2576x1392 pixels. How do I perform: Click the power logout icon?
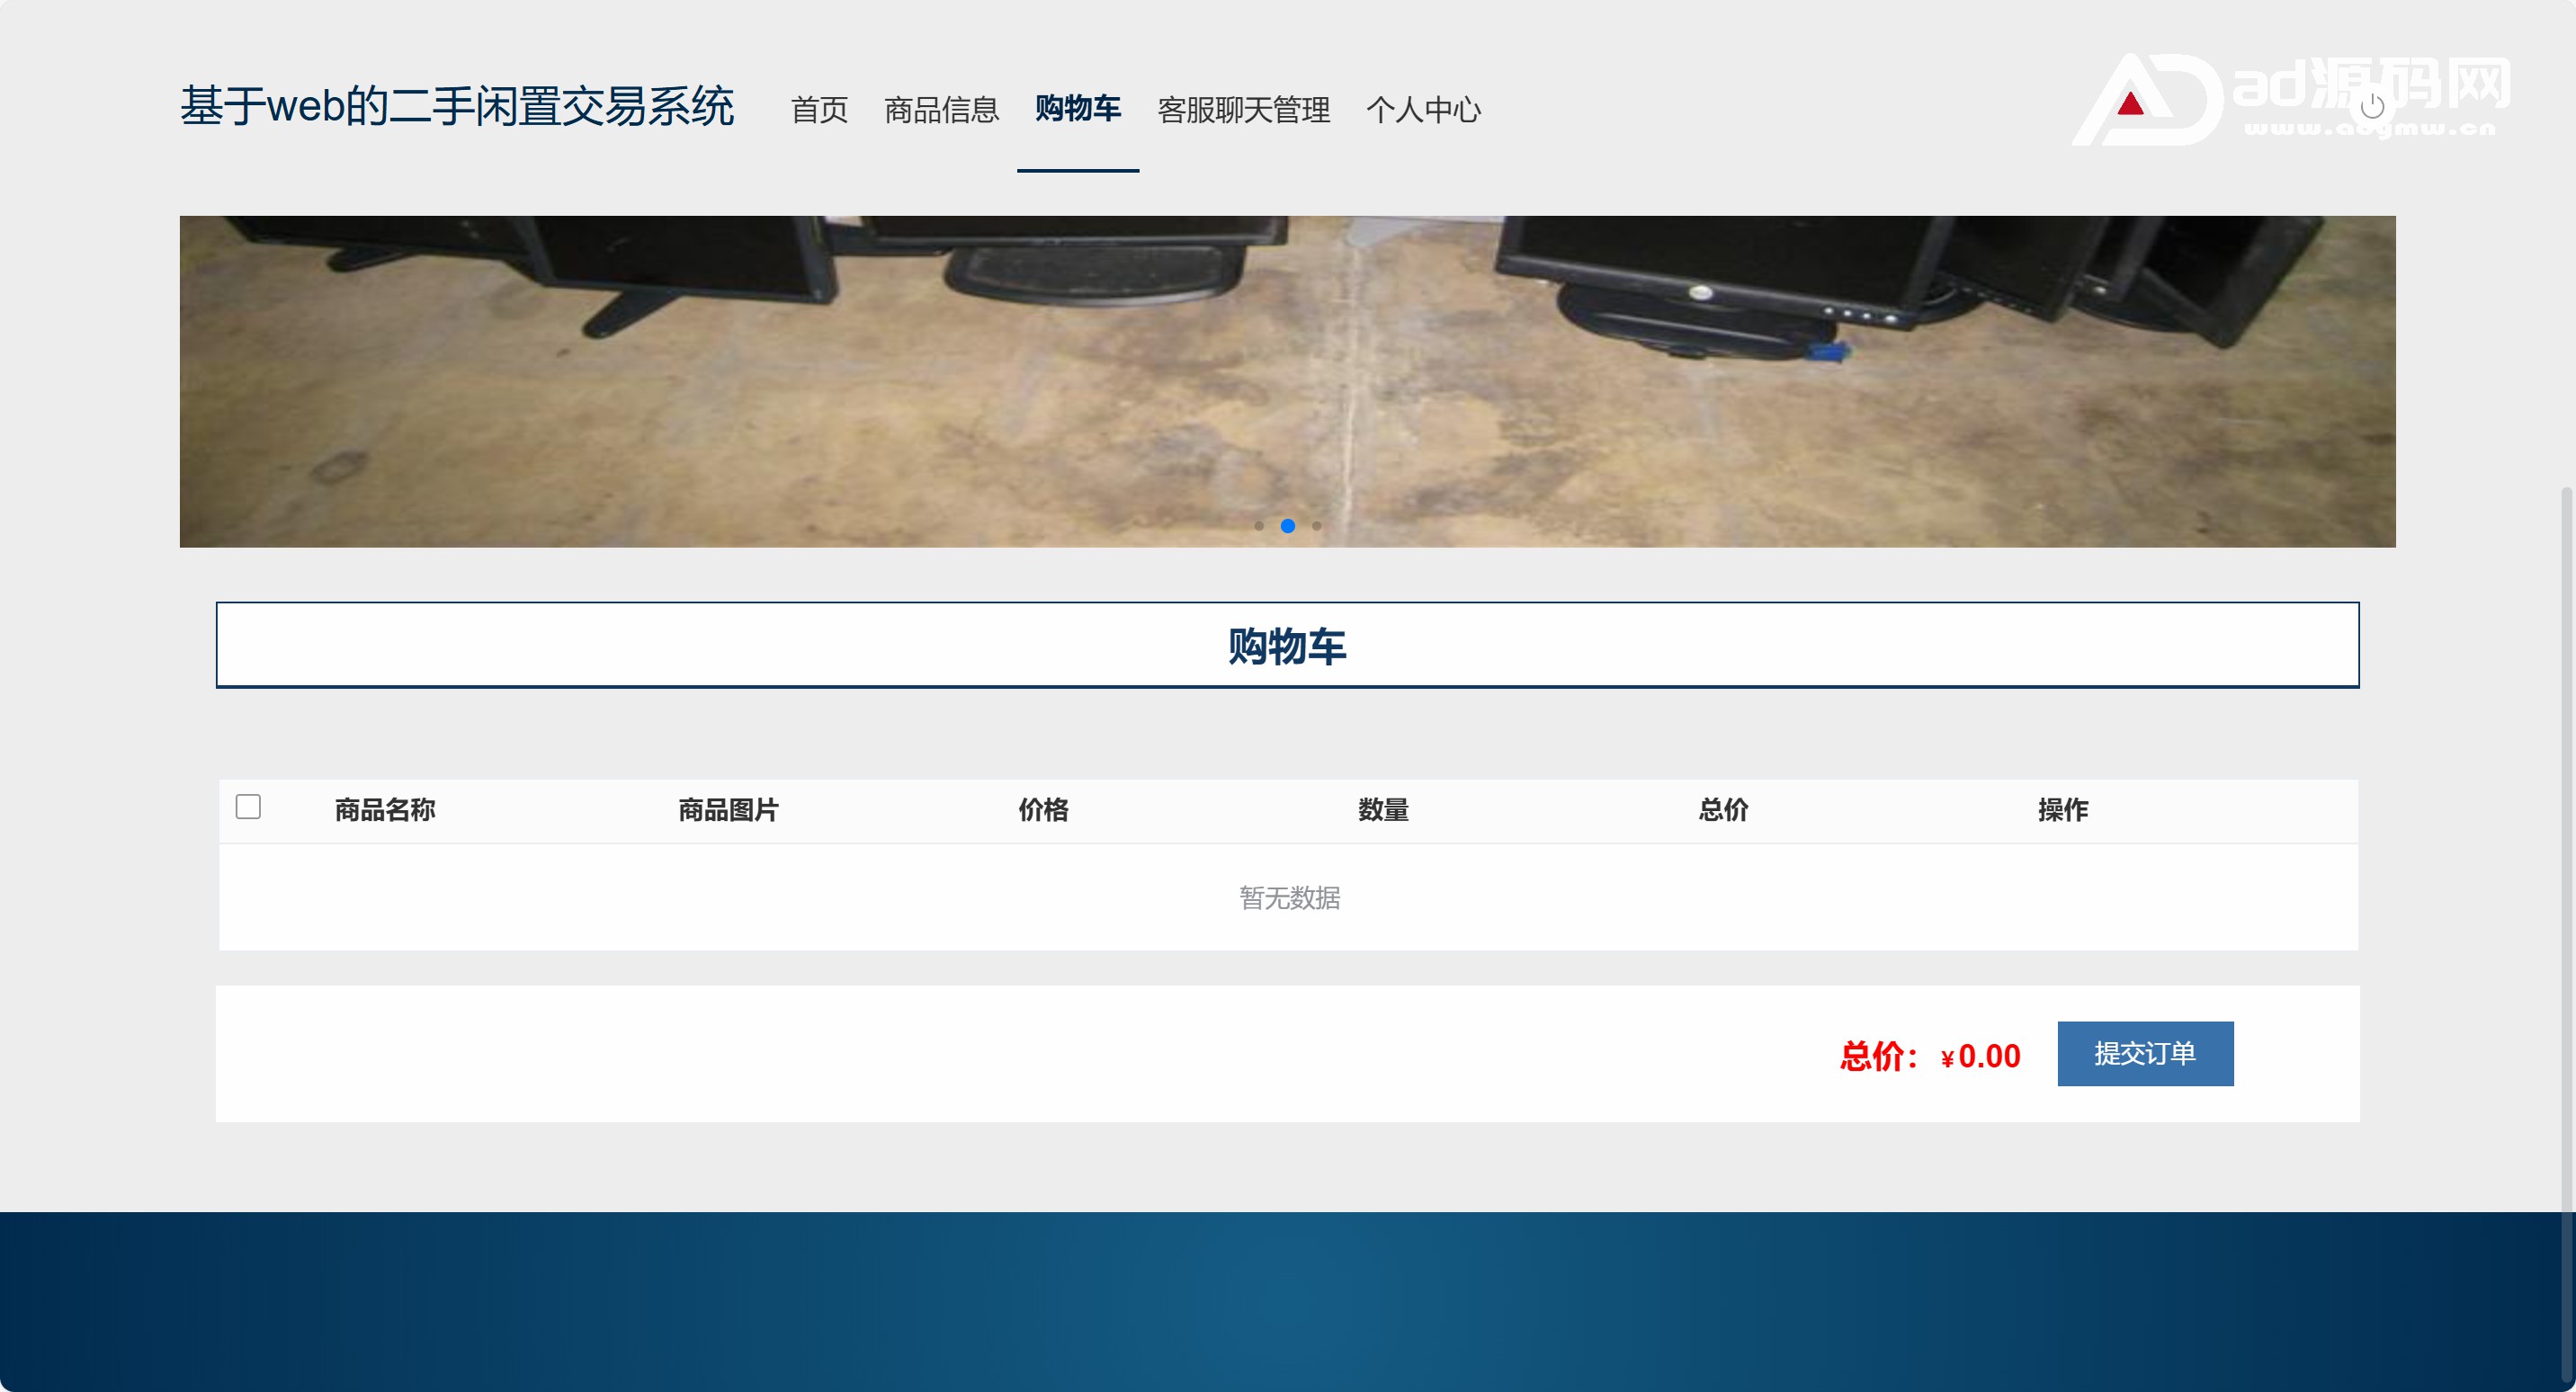click(x=2372, y=106)
